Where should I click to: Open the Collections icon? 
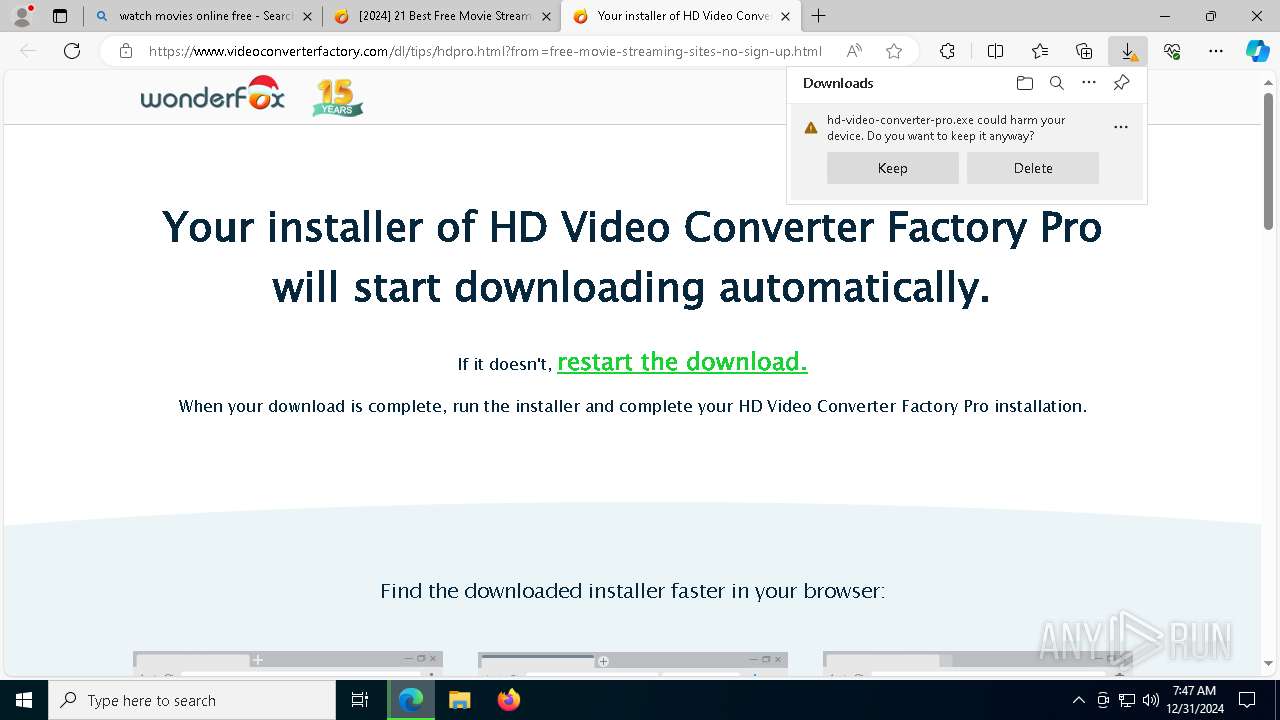coord(1084,51)
